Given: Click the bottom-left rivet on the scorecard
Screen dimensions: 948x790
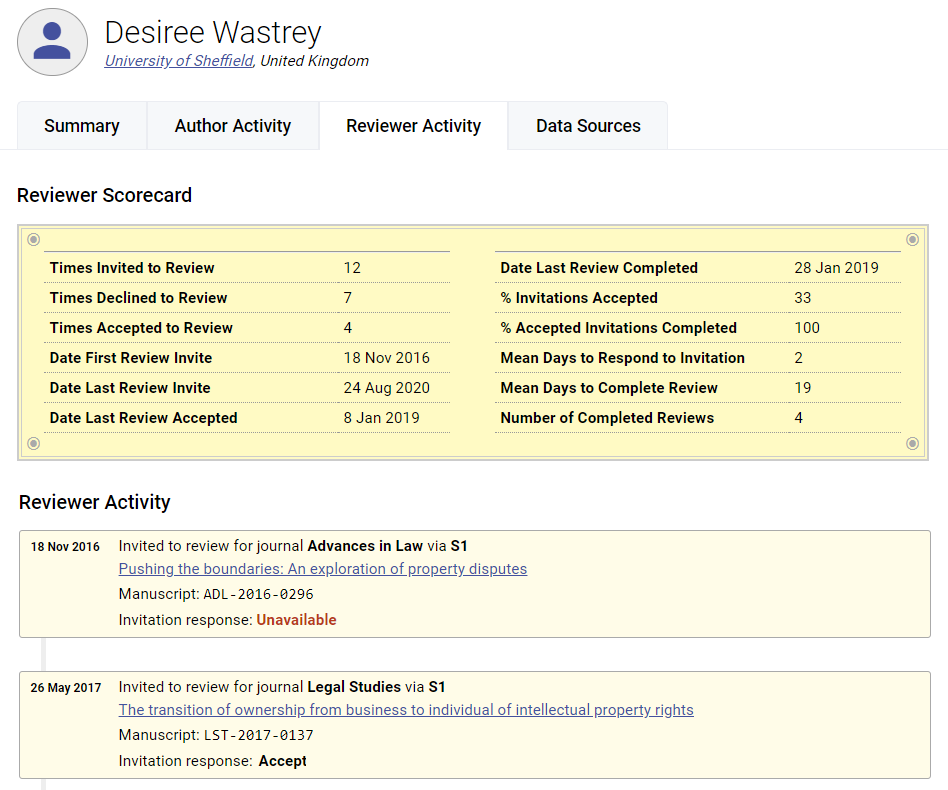Looking at the screenshot, I should (x=33, y=443).
